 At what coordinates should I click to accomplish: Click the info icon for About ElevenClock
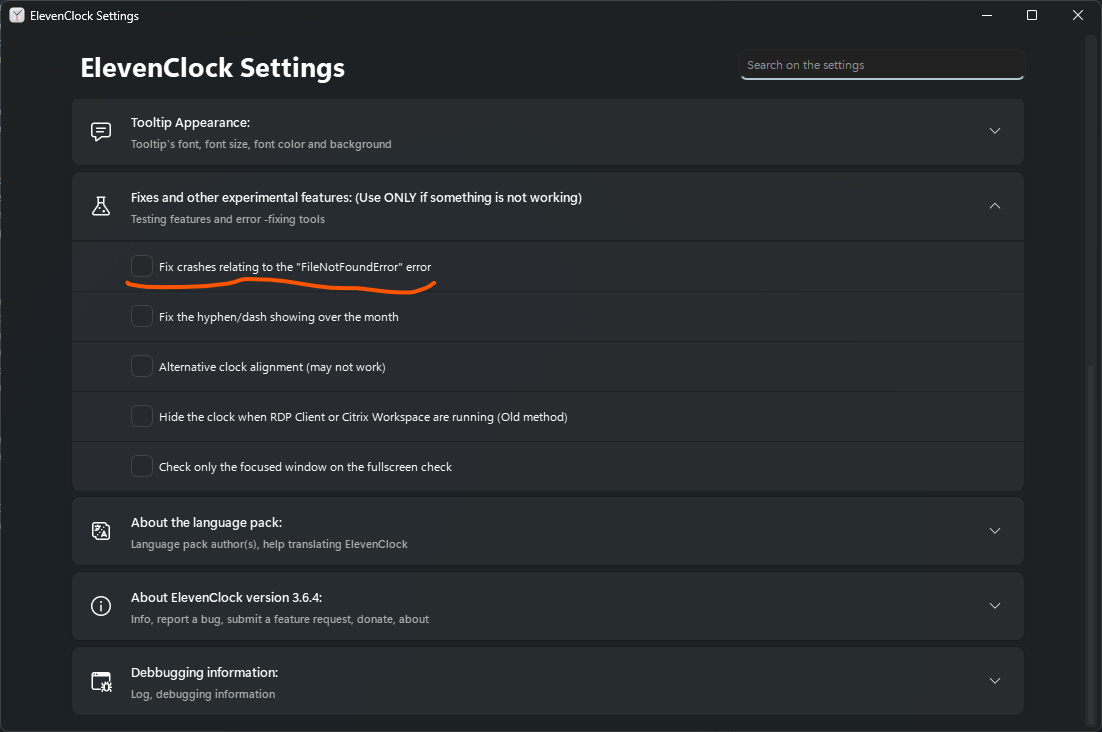pyautogui.click(x=100, y=605)
